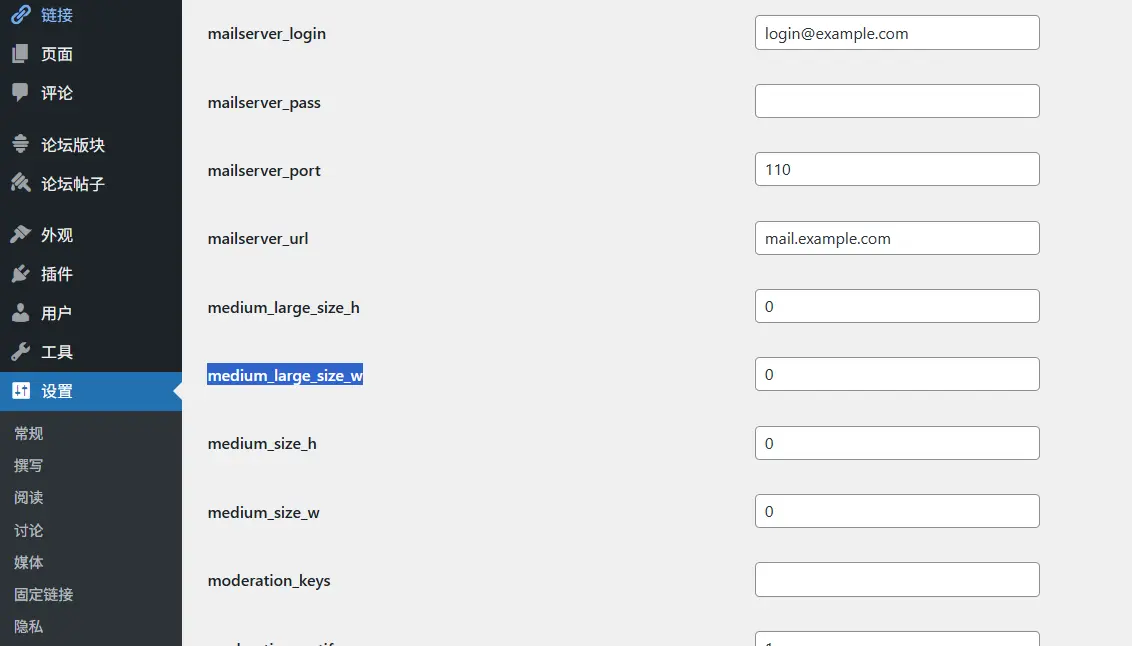The width and height of the screenshot is (1132, 646).
Task: Click the moderation_keys text field
Action: tap(896, 580)
